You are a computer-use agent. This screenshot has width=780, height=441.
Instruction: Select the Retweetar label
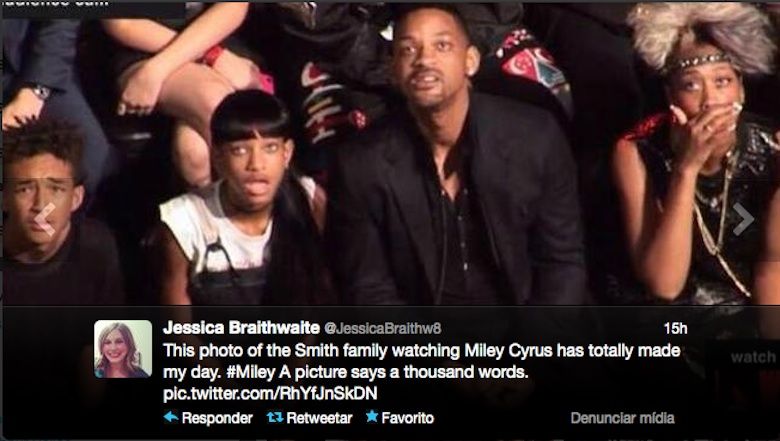point(319,418)
